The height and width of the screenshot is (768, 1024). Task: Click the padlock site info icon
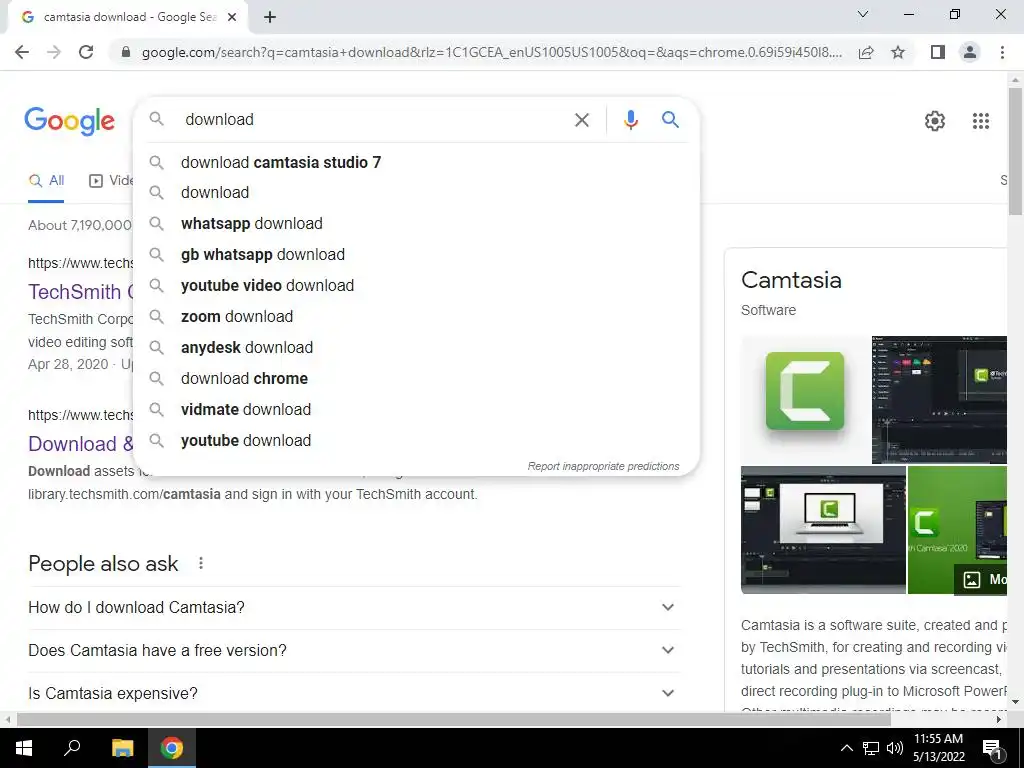click(x=126, y=52)
